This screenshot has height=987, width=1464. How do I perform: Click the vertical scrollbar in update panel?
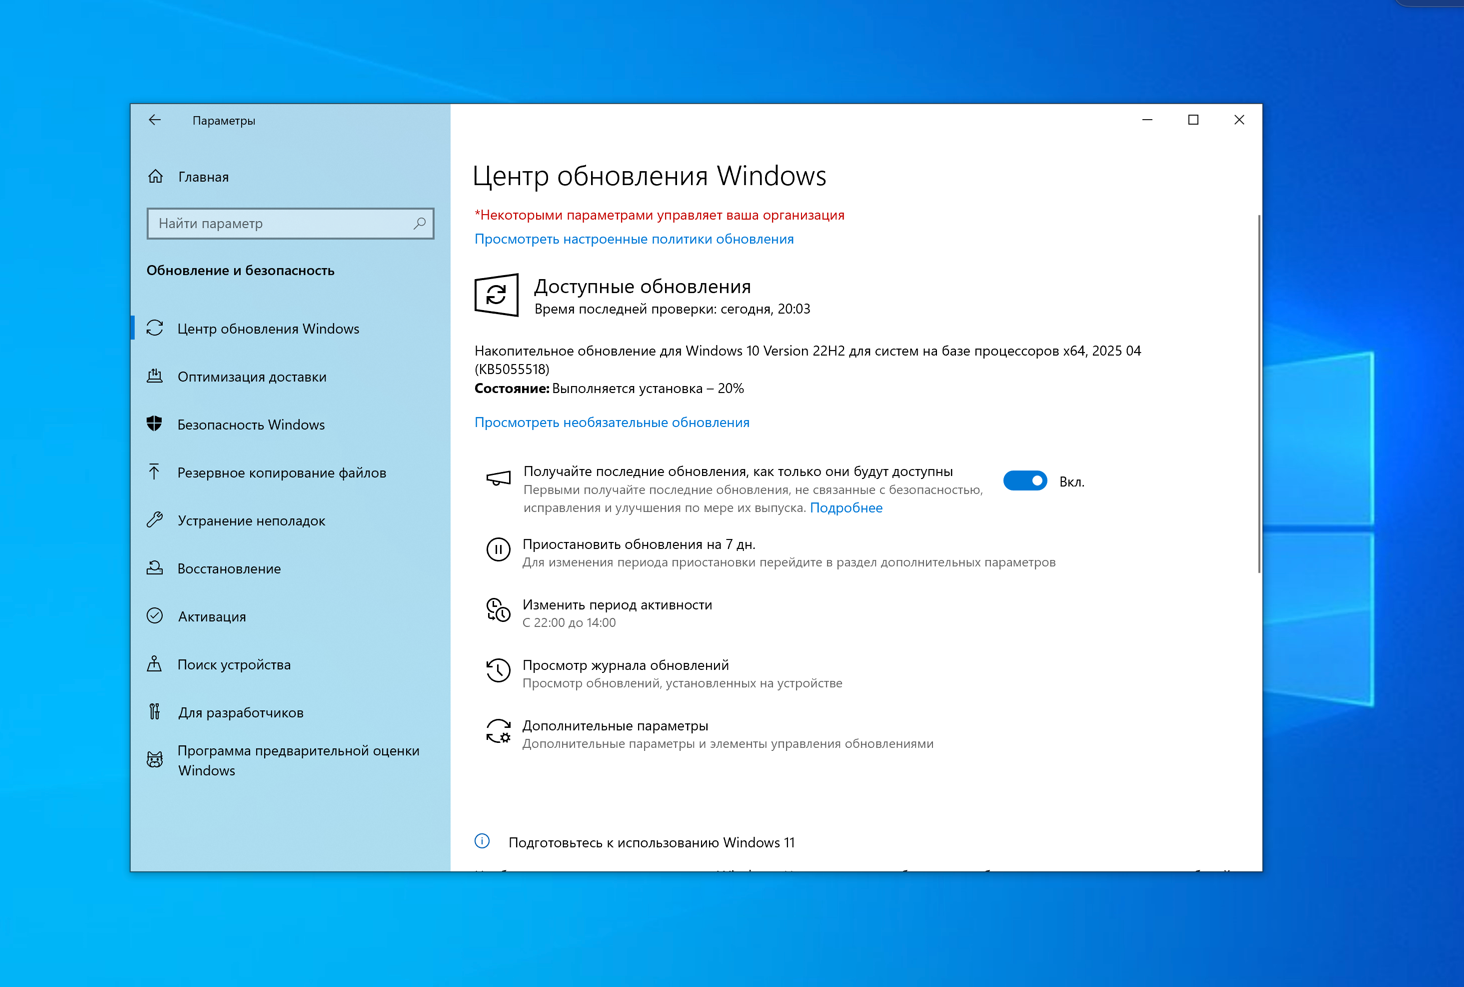coord(1258,393)
